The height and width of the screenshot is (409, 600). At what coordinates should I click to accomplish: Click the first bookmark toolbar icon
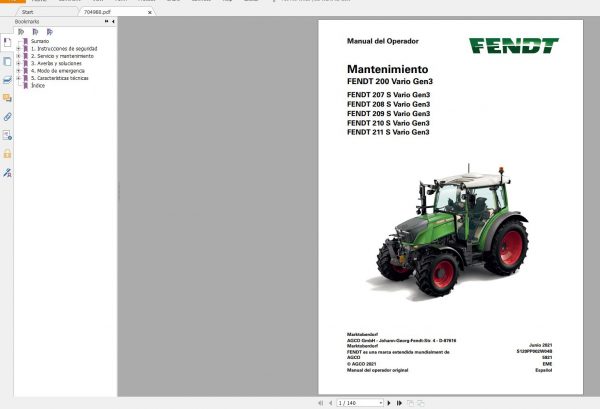(x=21, y=32)
